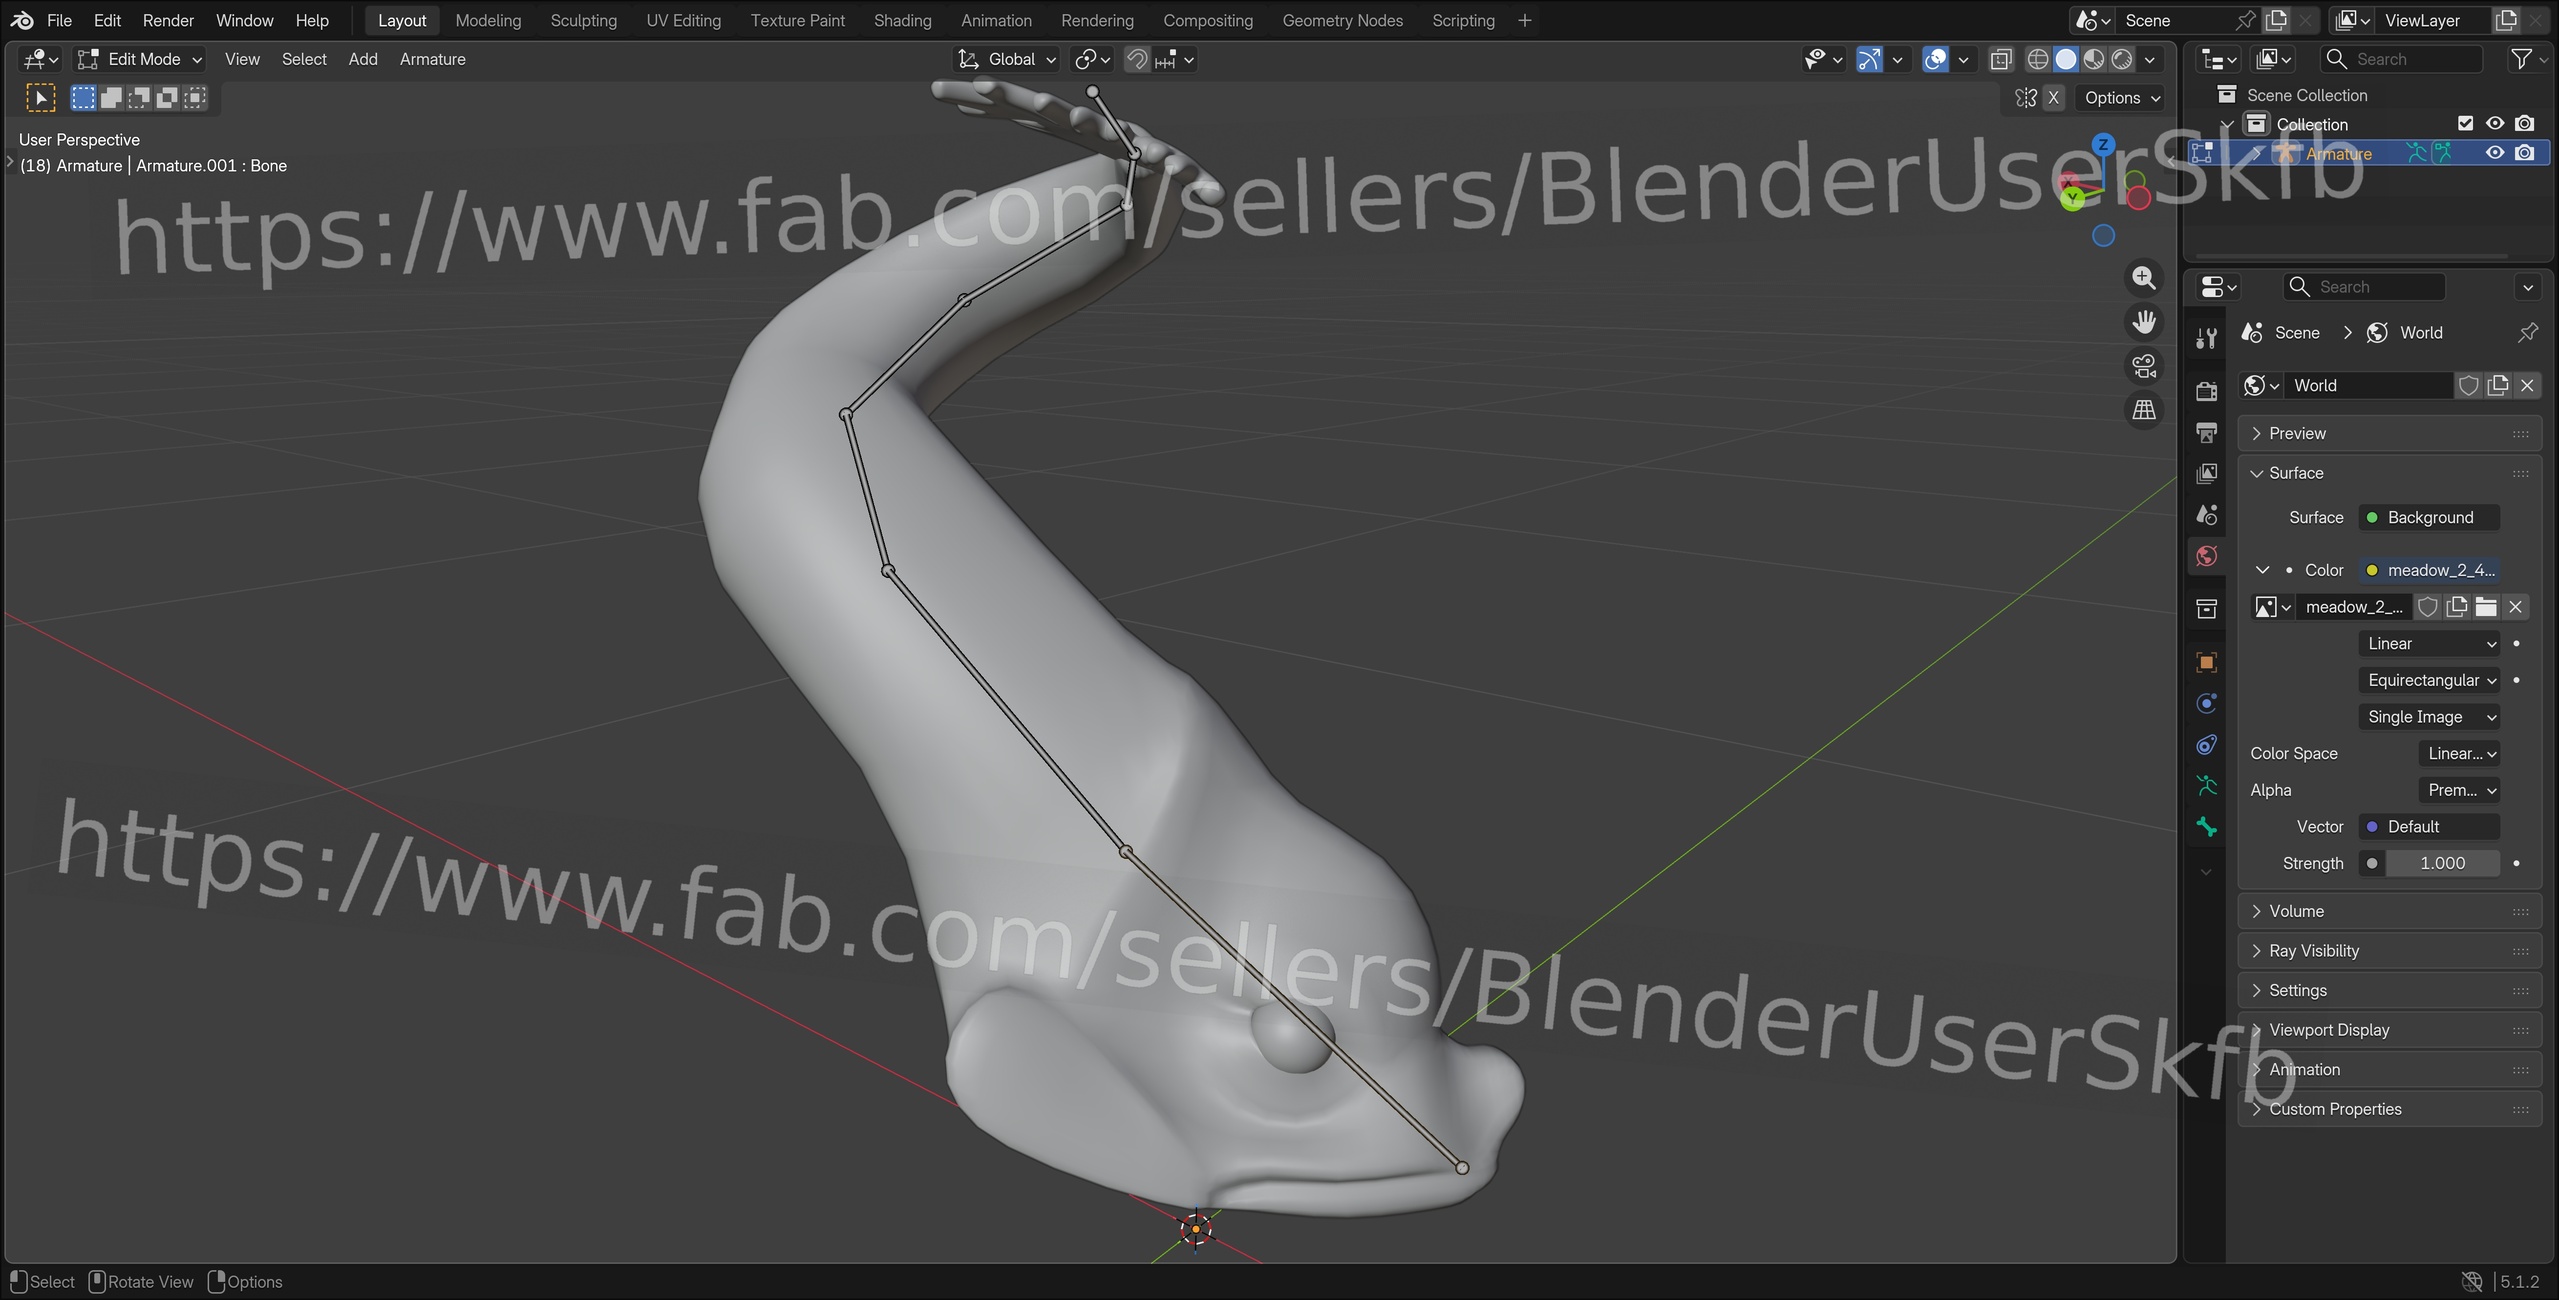Viewport: 2559px width, 1300px height.
Task: Switch to material preview shading
Action: [x=2094, y=60]
